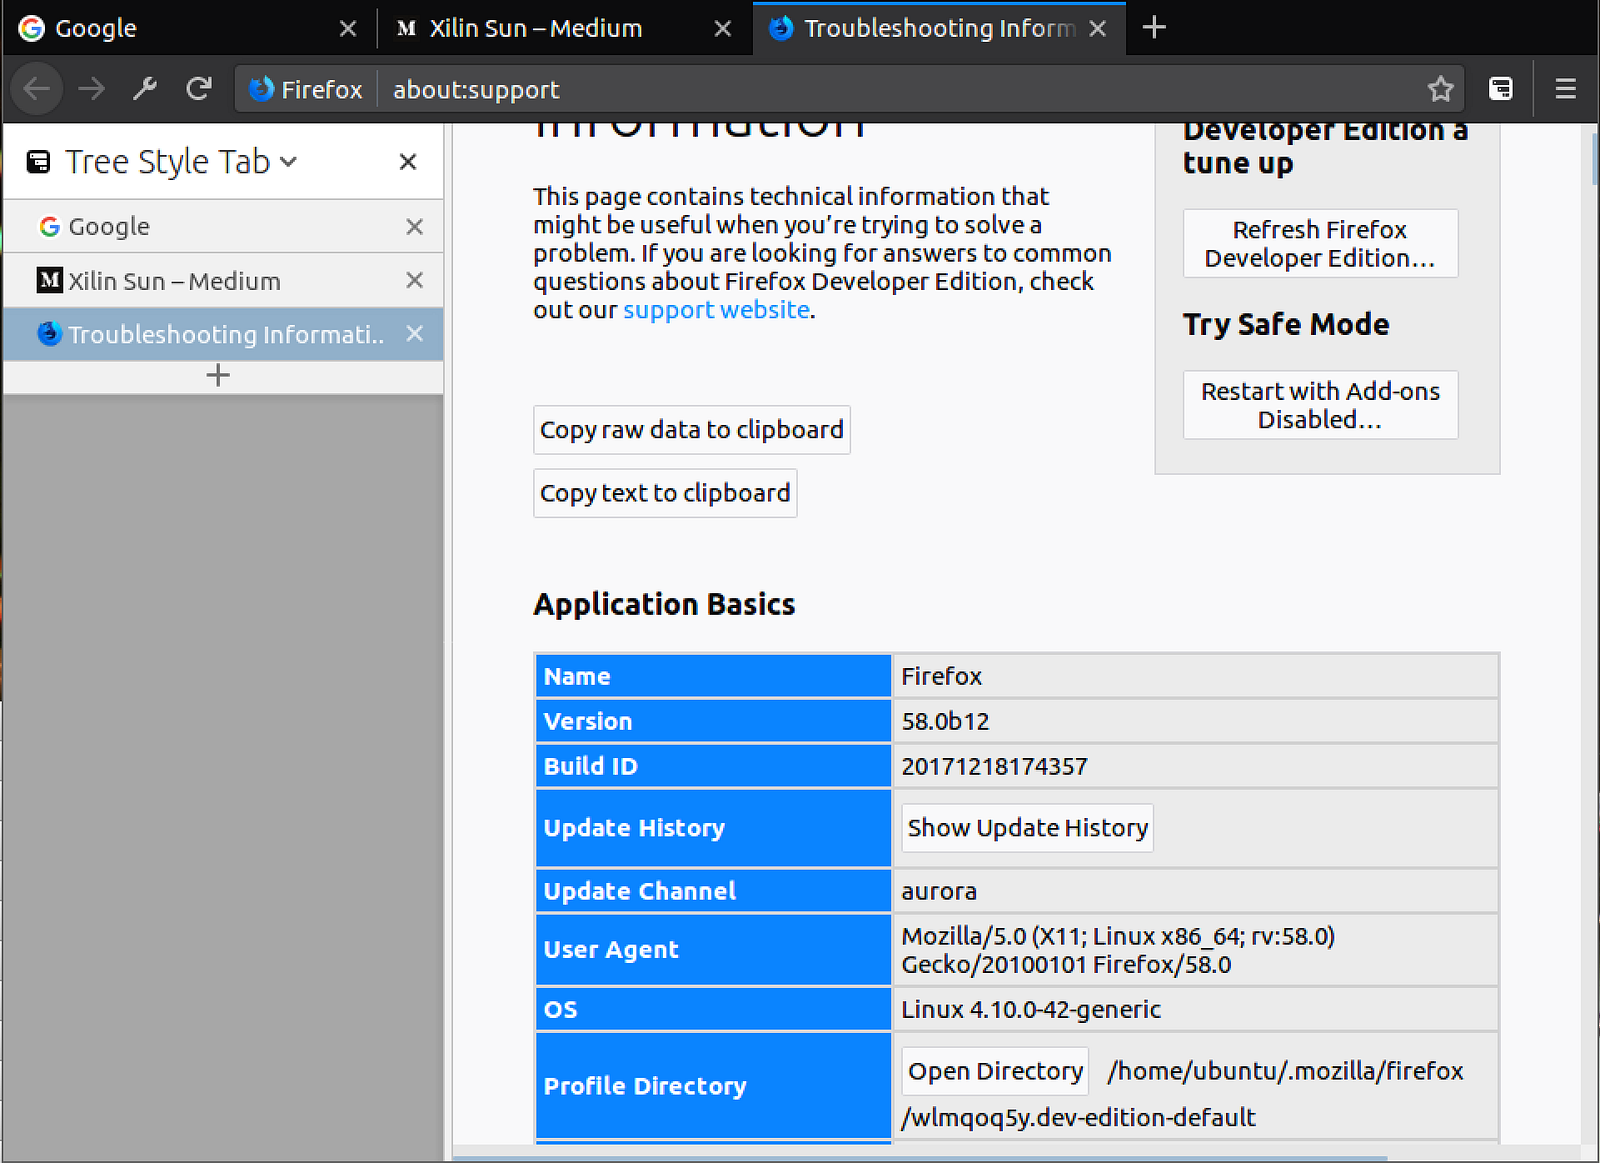Close Xilin Sun – Medium sidebar entry
This screenshot has width=1600, height=1163.
click(x=415, y=281)
